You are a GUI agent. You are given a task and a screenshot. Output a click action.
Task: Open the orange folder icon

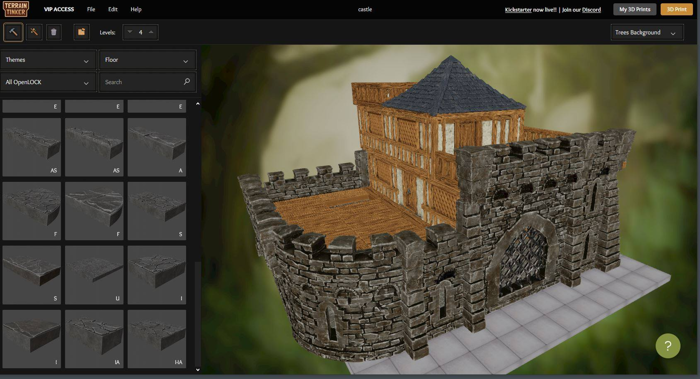tap(81, 32)
